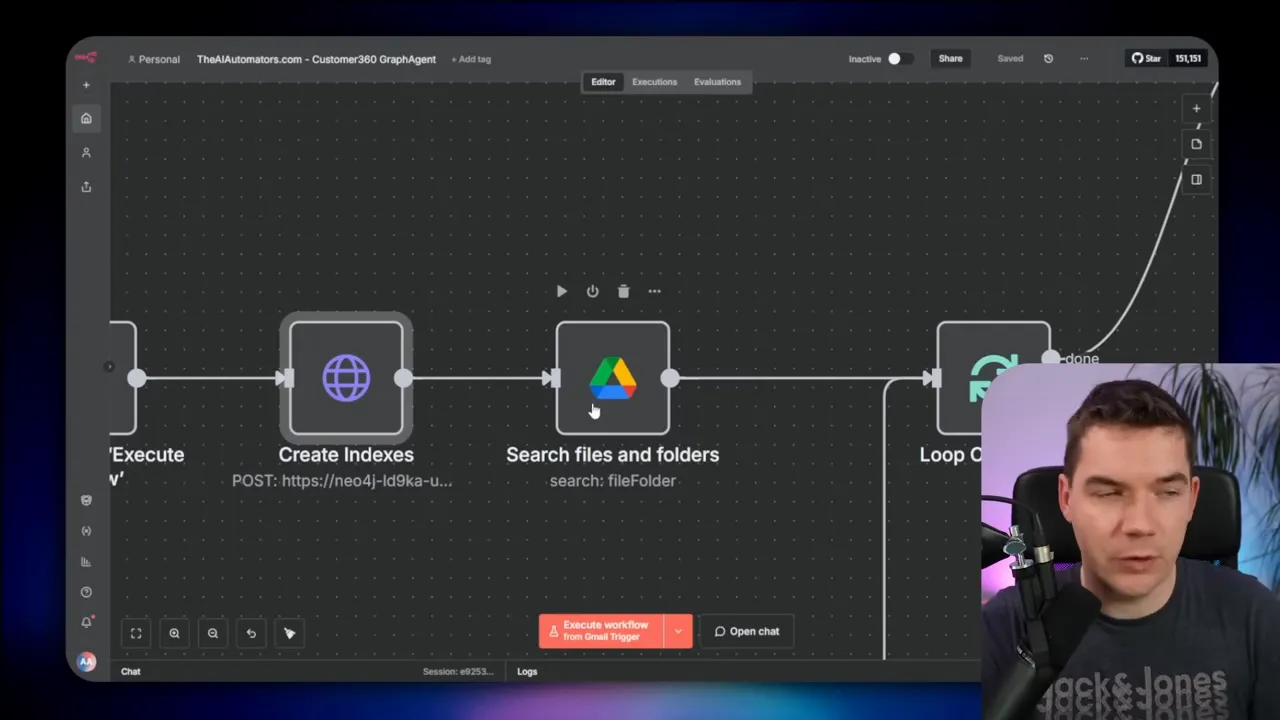Click the GitHub Star button in top bar
1280x720 pixels.
(1146, 58)
